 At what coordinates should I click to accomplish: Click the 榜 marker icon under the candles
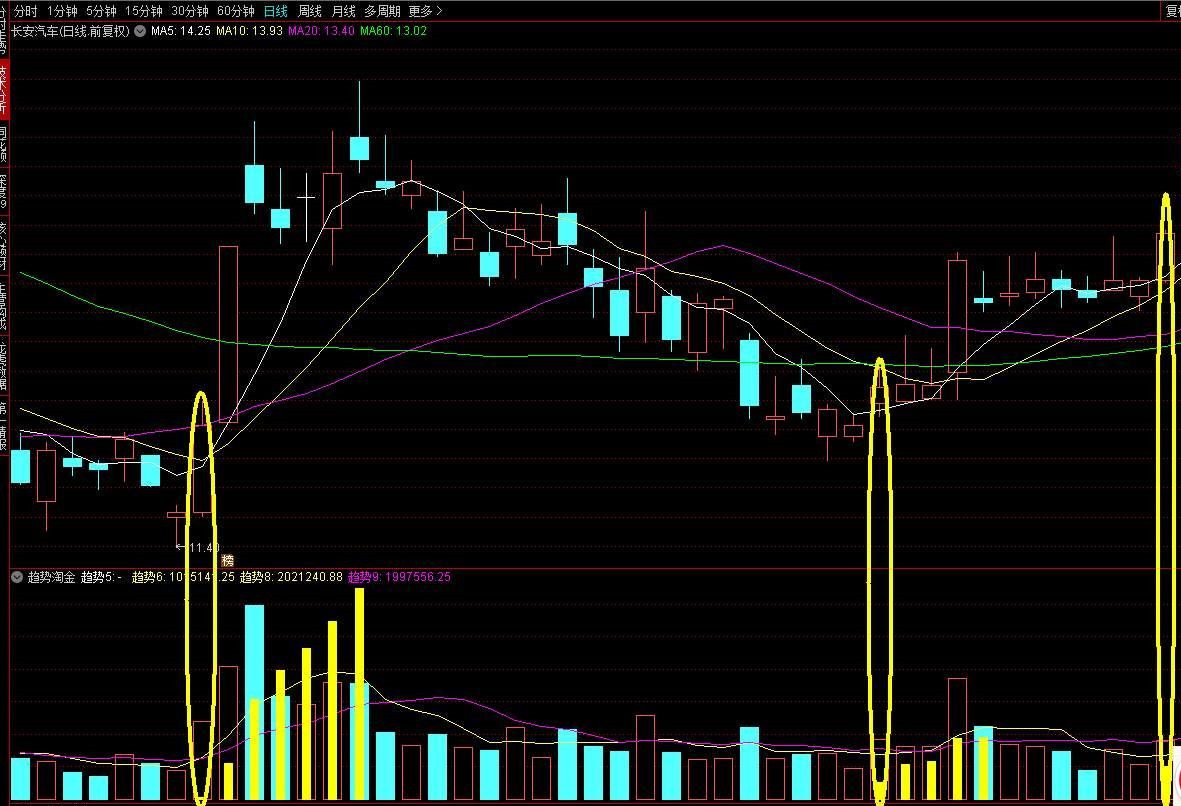(227, 560)
